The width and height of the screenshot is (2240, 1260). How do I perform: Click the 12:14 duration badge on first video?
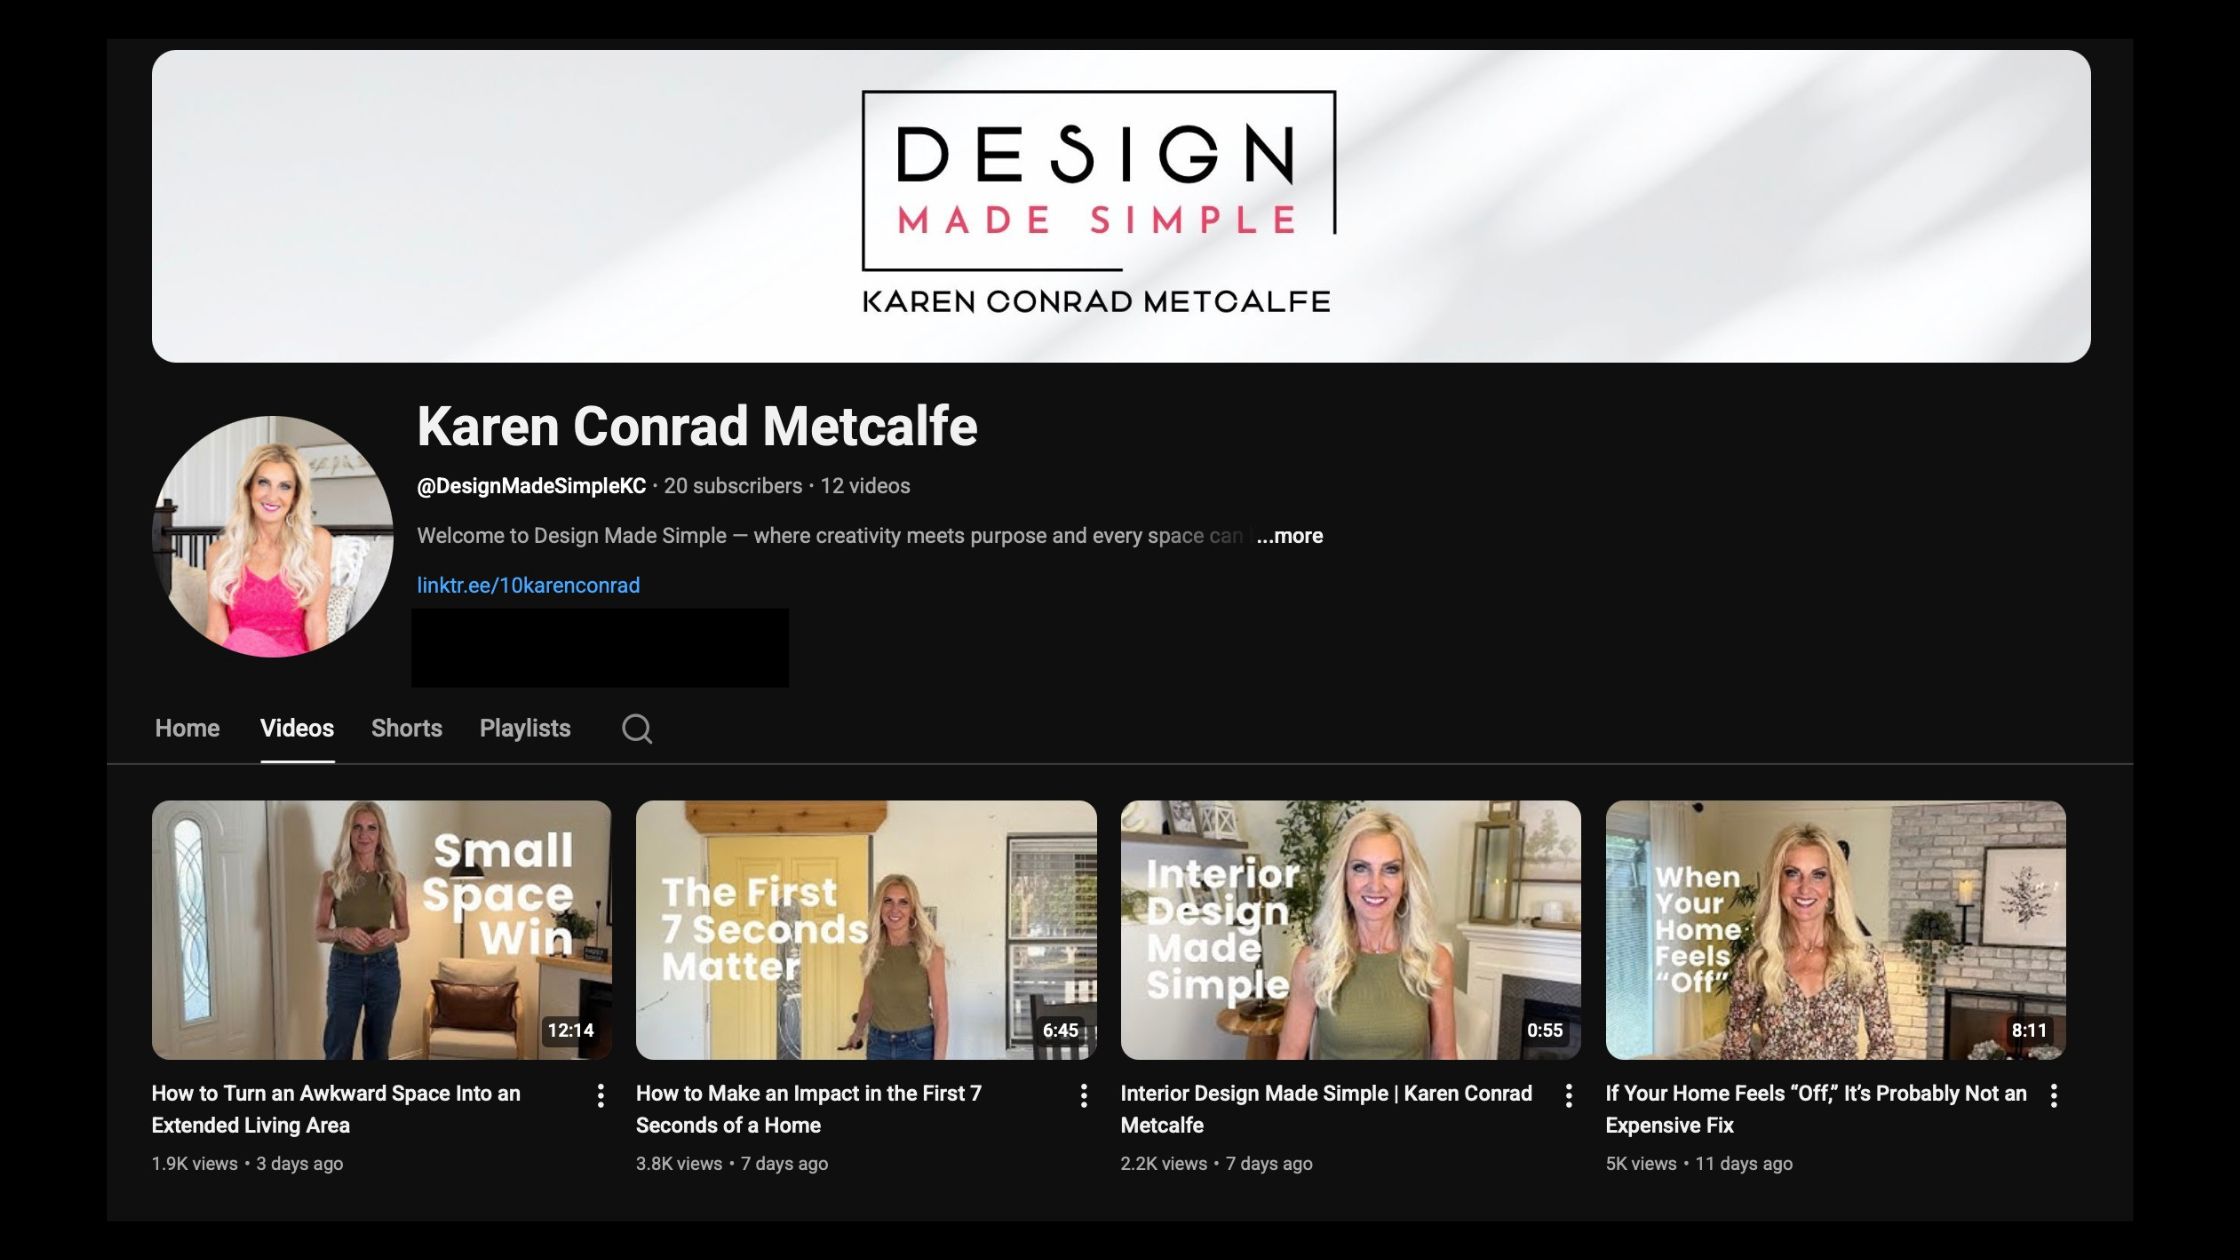(573, 1029)
